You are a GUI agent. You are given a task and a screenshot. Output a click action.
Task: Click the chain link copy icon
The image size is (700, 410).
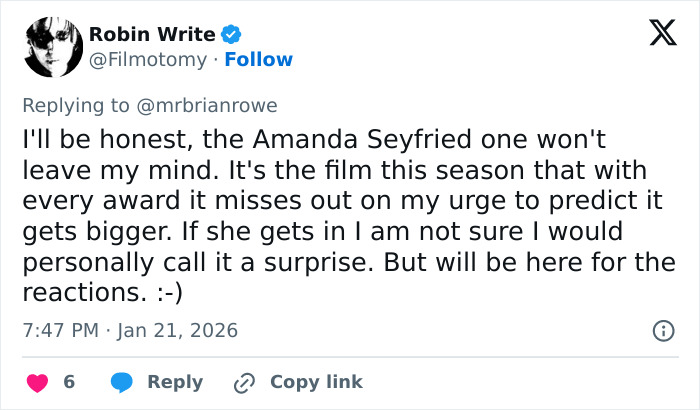click(x=245, y=382)
